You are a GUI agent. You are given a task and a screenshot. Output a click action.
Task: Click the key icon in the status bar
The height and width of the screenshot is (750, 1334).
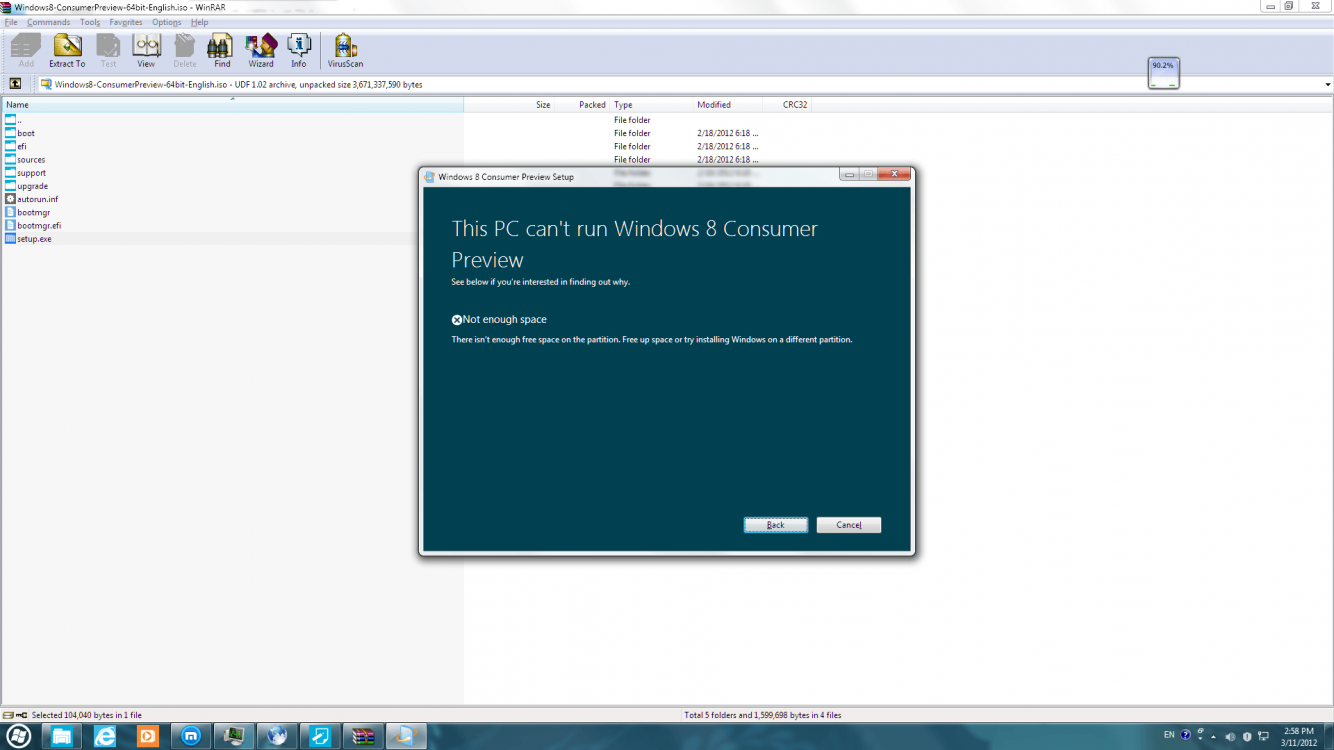tap(22, 715)
